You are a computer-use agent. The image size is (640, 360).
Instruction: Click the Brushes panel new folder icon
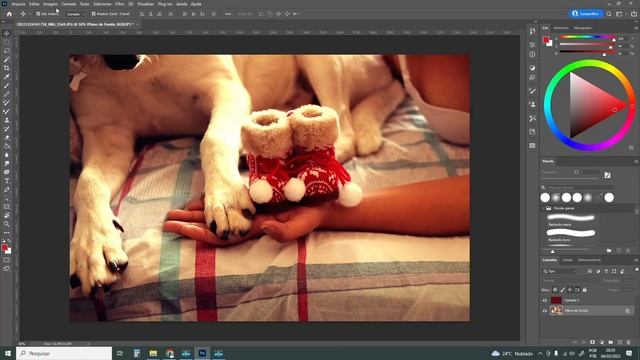tap(609, 250)
